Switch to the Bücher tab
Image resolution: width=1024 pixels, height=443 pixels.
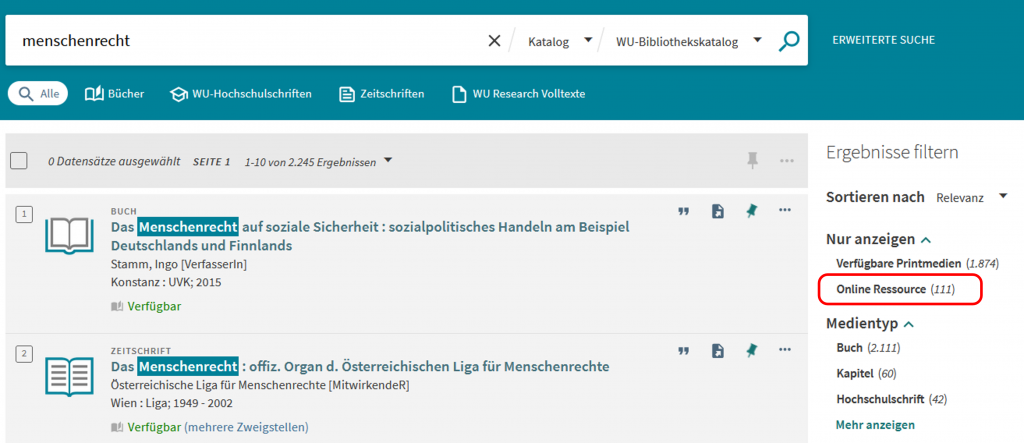(114, 94)
